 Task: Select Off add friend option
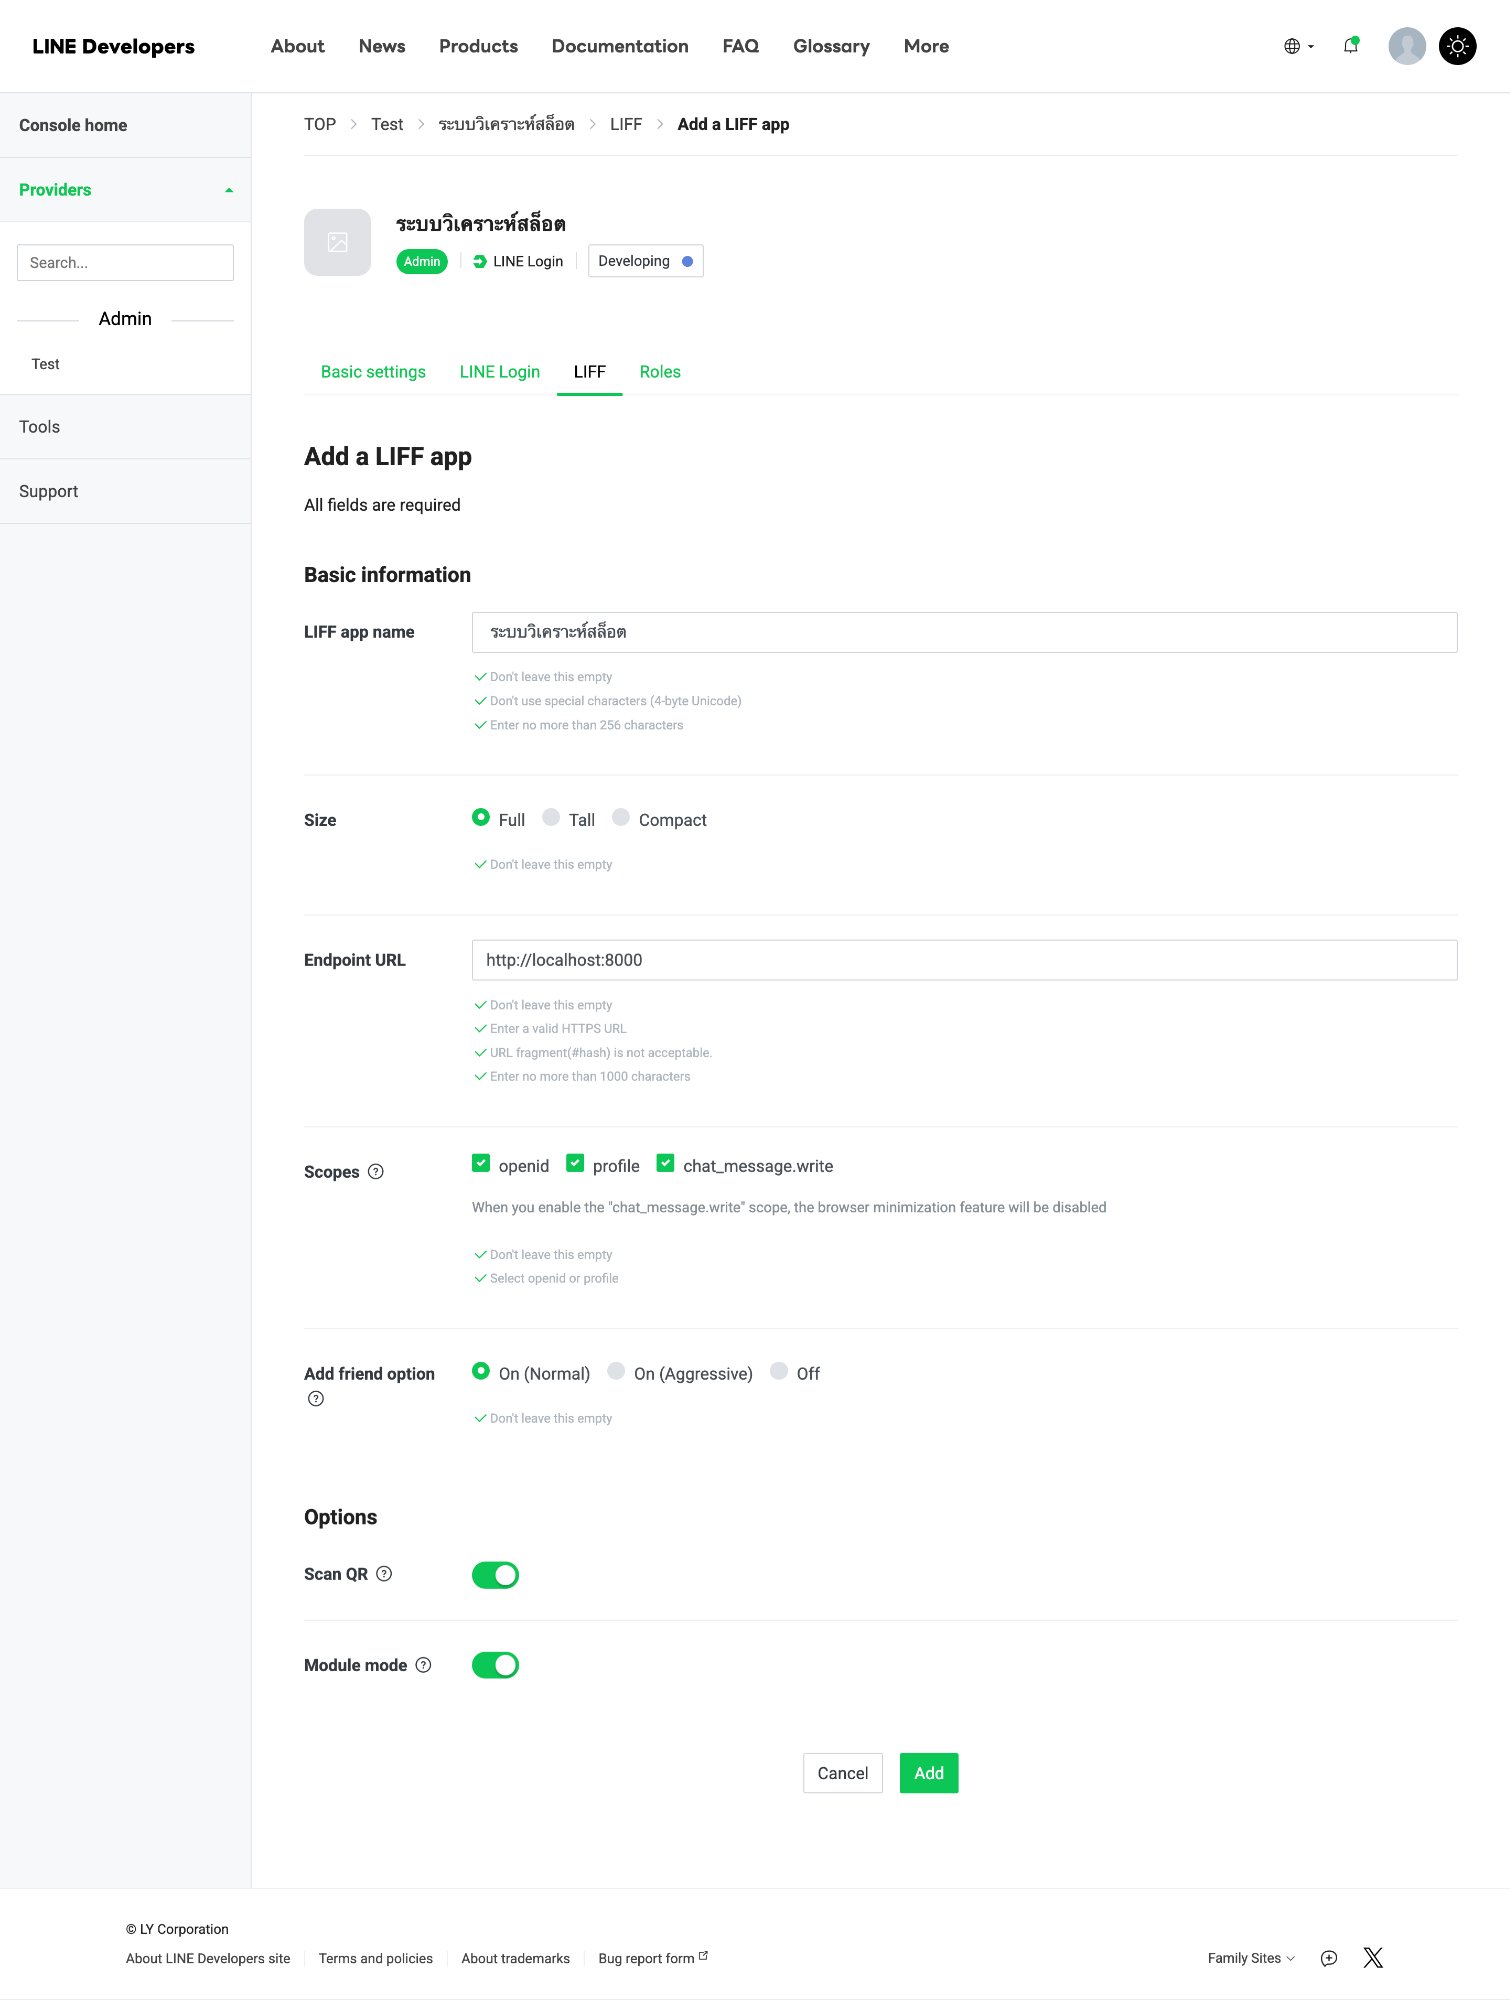pyautogui.click(x=779, y=1371)
